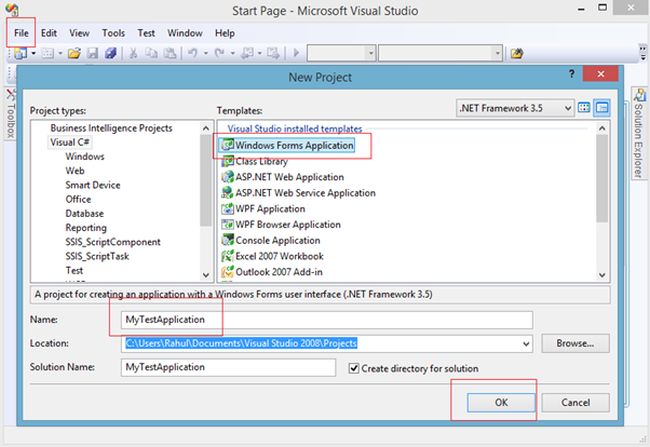Click the WPF Browser Application icon
650x447 pixels.
pyautogui.click(x=228, y=225)
